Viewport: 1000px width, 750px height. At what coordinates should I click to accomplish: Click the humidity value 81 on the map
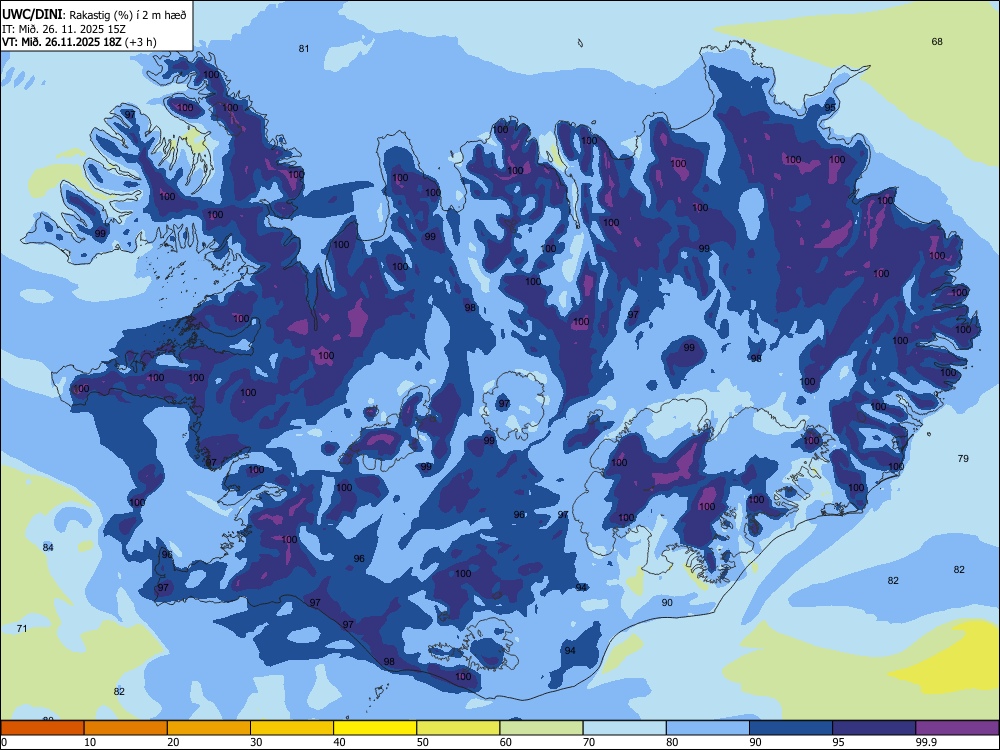pyautogui.click(x=304, y=48)
